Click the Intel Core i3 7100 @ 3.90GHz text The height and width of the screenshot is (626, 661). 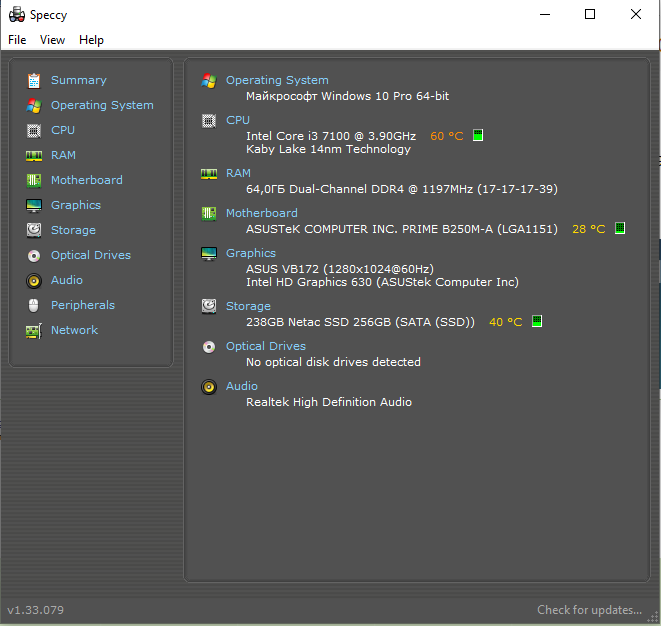(331, 136)
